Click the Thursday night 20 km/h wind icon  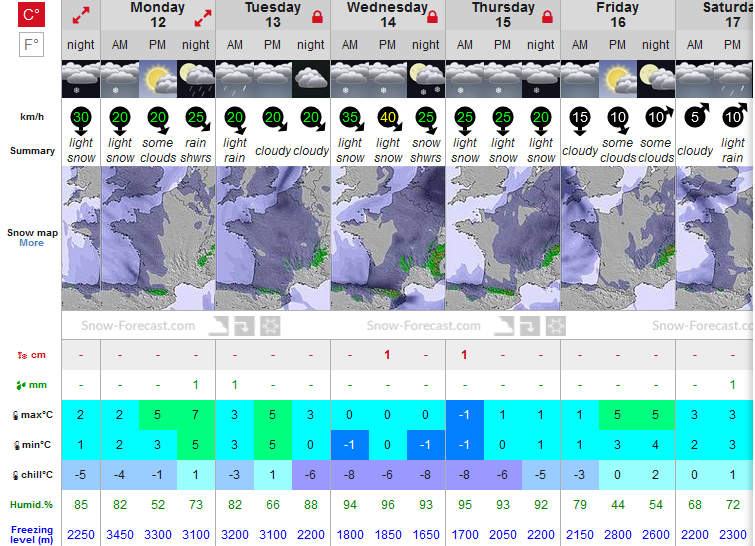tap(541, 120)
